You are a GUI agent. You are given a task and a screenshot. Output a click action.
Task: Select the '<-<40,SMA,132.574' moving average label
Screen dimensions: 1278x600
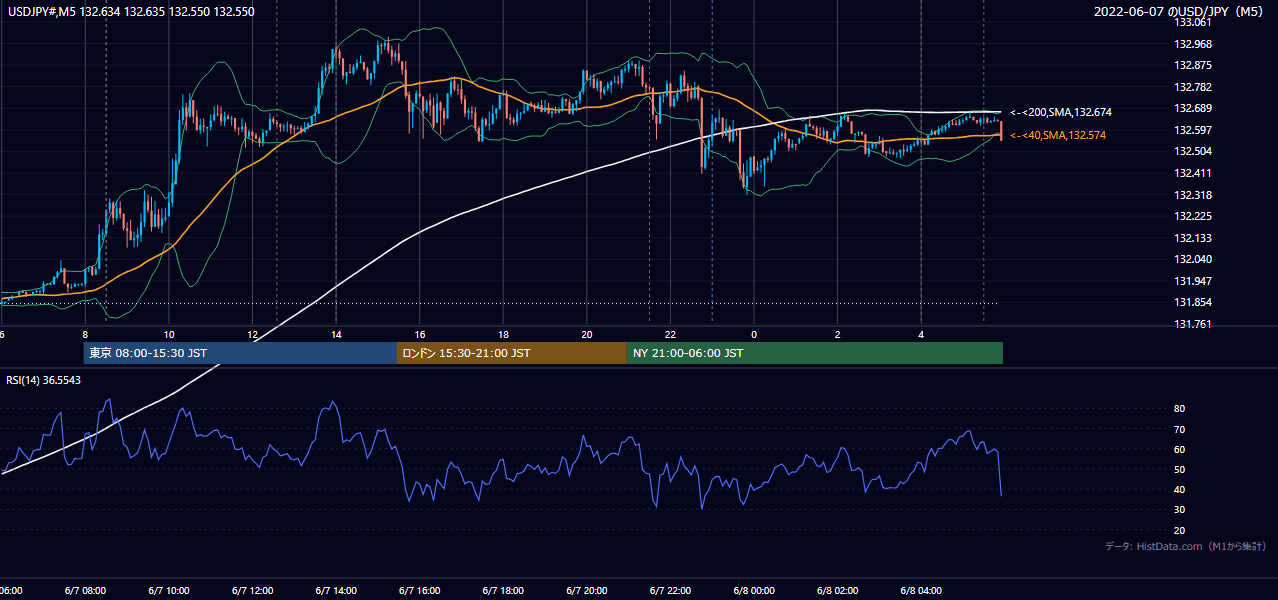1057,135
